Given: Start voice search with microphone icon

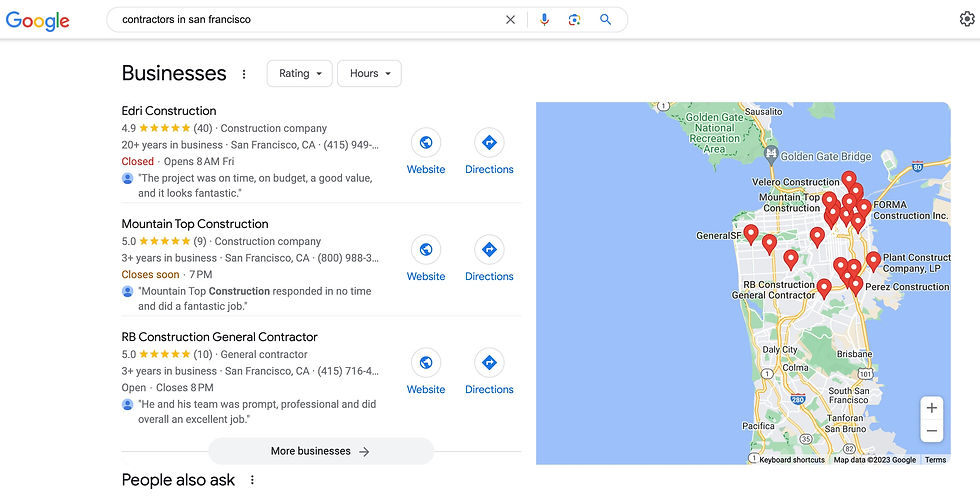Looking at the screenshot, I should (544, 20).
